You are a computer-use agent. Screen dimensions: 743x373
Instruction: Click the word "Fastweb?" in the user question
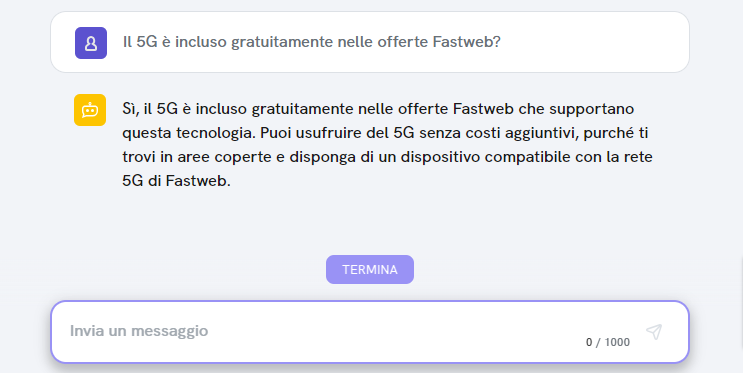point(467,42)
